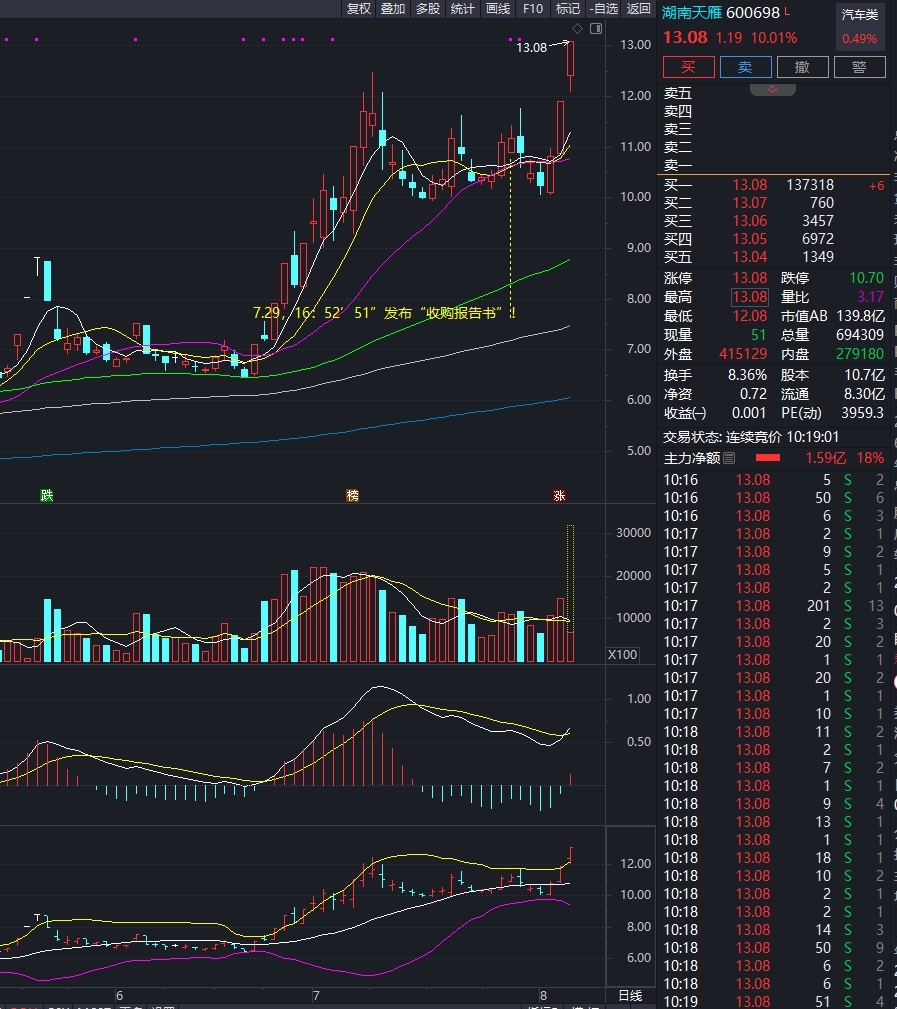This screenshot has height=1009, width=897.
Task: Click the 总量 value 694309
Action: [x=860, y=335]
